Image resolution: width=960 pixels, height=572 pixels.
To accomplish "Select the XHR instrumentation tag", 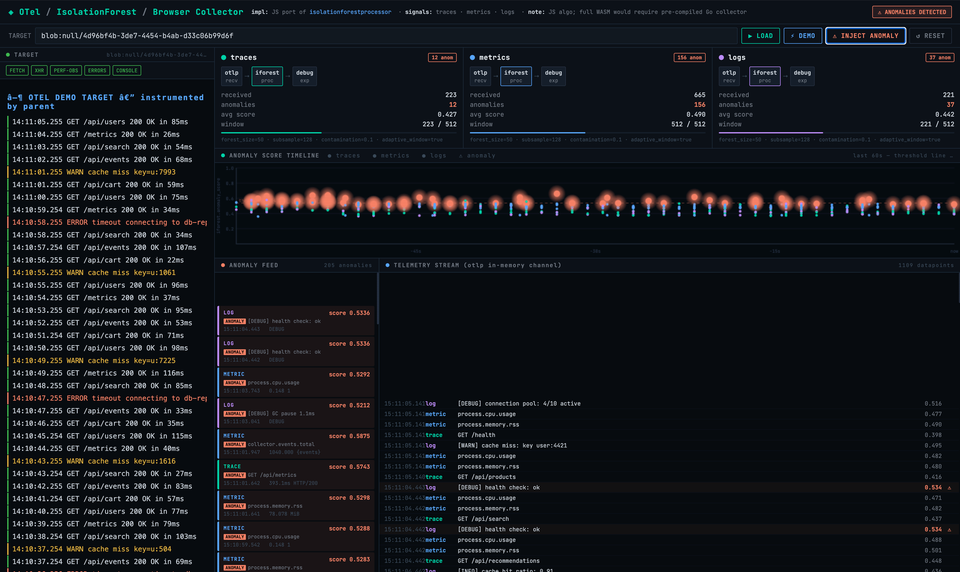I will (39, 70).
